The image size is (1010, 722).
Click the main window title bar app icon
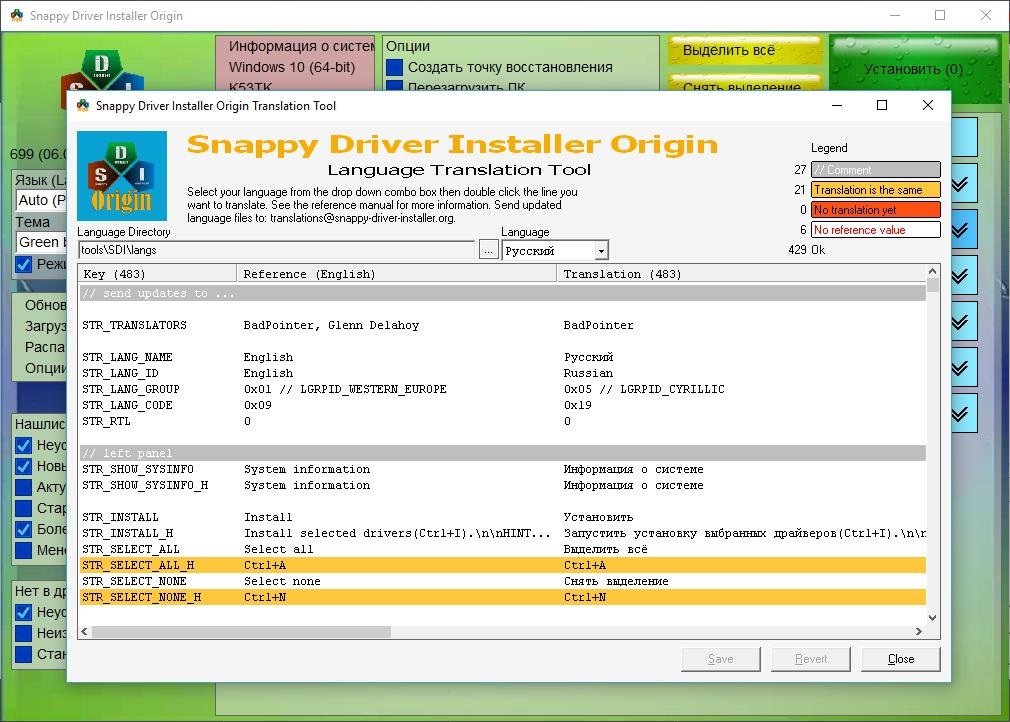(x=16, y=16)
